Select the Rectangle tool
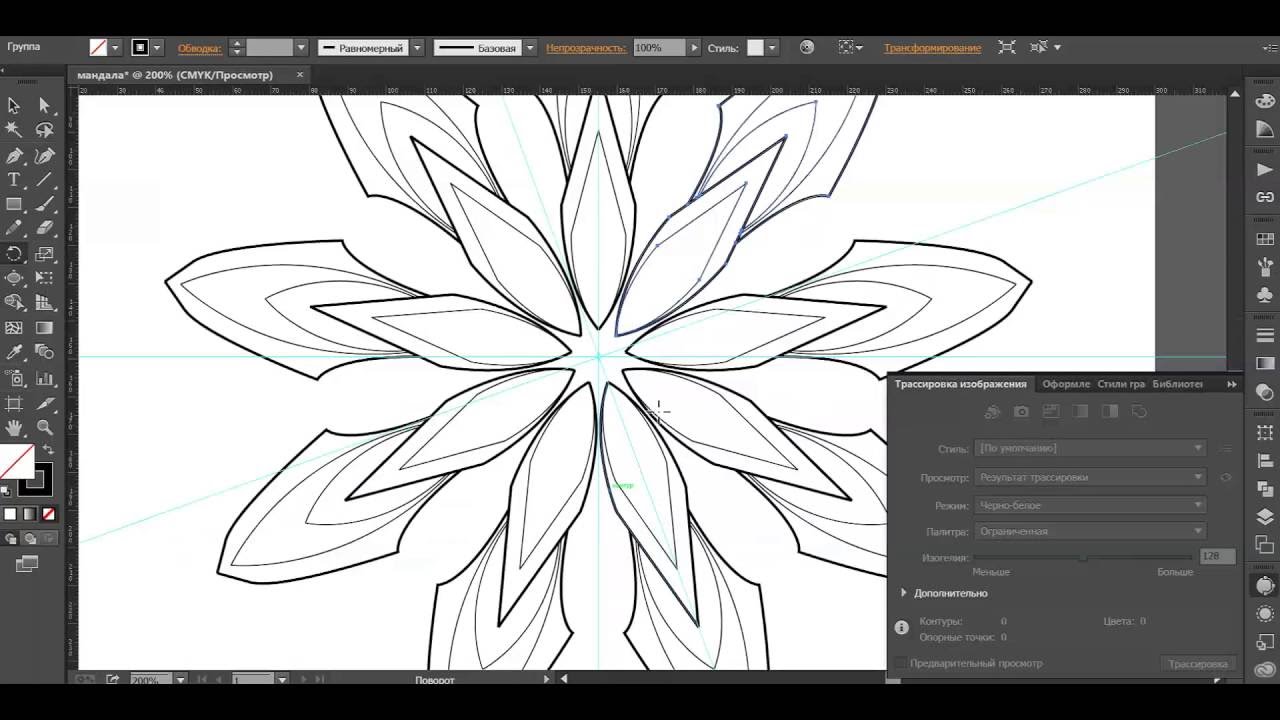 (14, 204)
